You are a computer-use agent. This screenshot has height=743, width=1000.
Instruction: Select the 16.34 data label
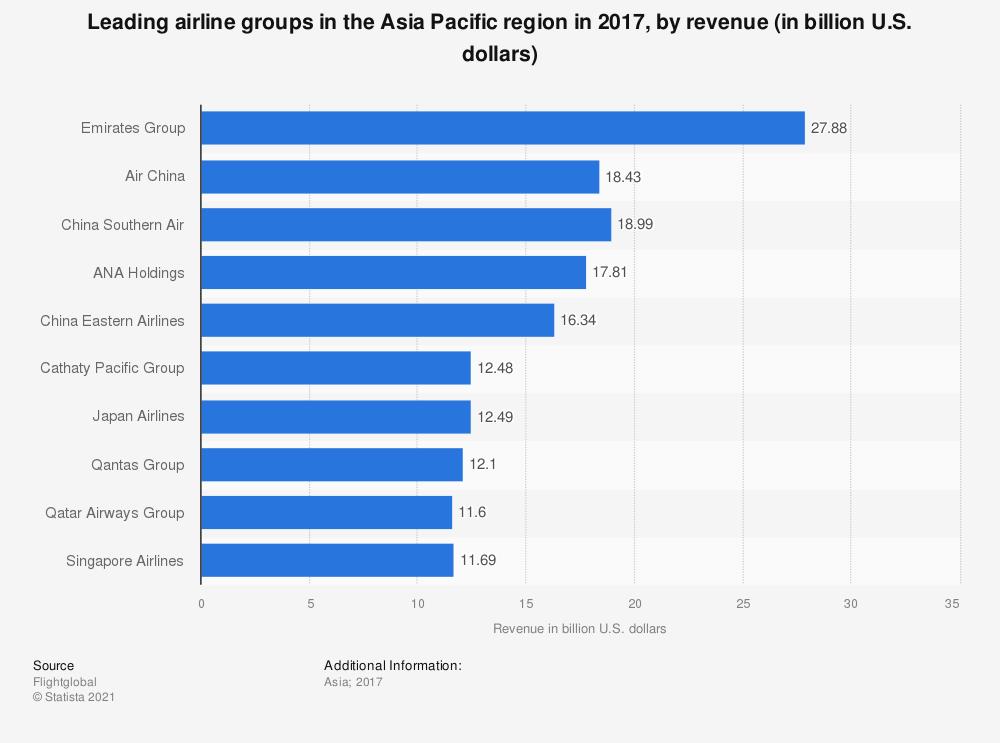point(578,320)
